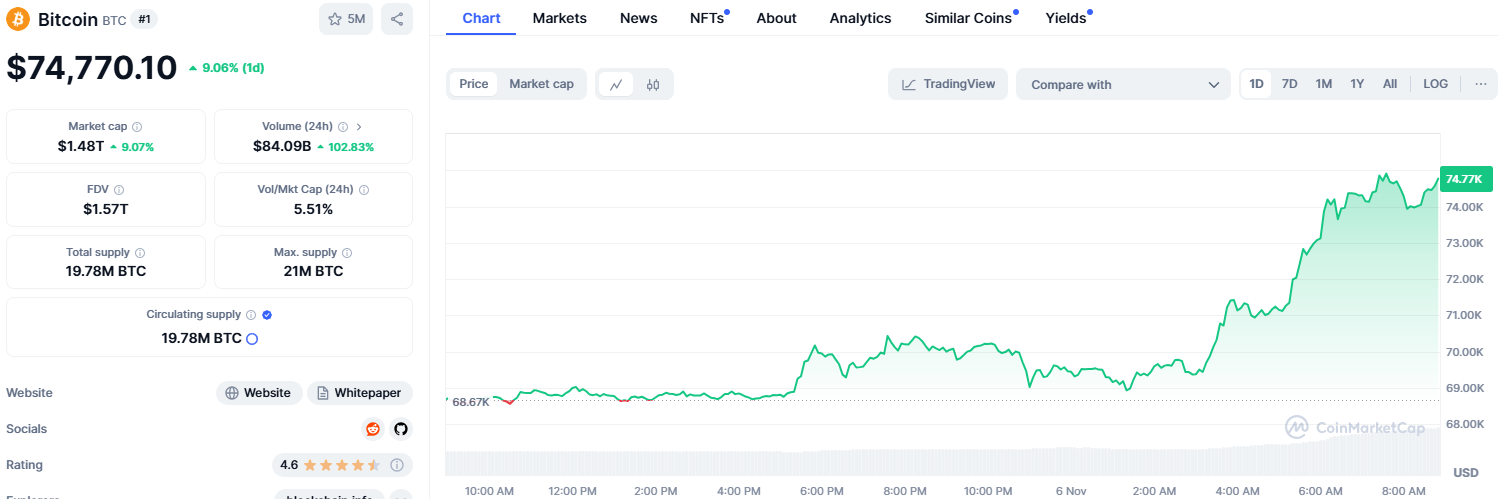This screenshot has height=499, width=1498.
Task: Open Volume (24h) info icon
Action: (342, 127)
